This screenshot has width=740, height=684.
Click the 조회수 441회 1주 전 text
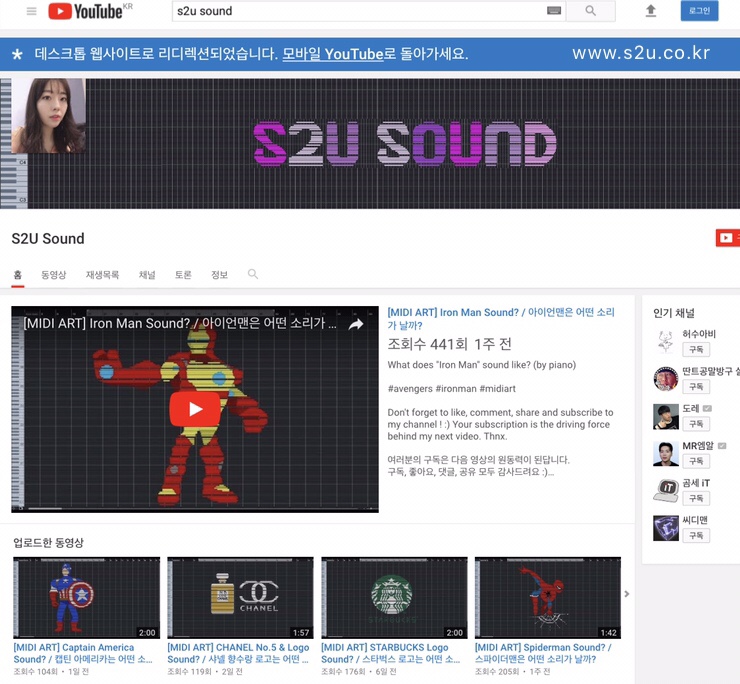pyautogui.click(x=449, y=344)
